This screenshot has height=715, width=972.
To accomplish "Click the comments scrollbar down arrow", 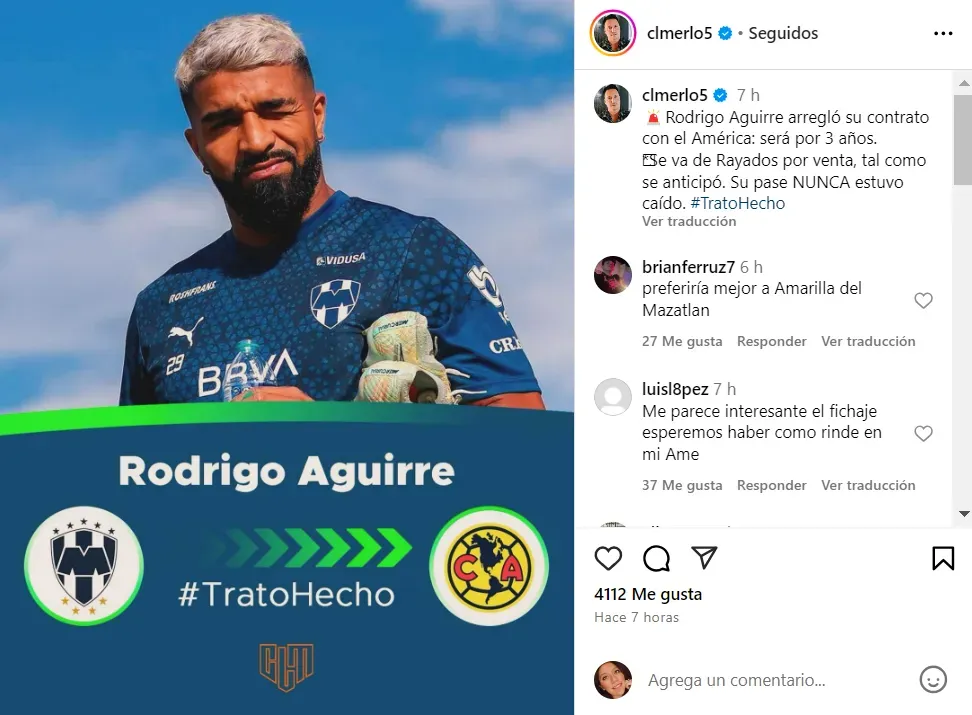I will tap(964, 513).
